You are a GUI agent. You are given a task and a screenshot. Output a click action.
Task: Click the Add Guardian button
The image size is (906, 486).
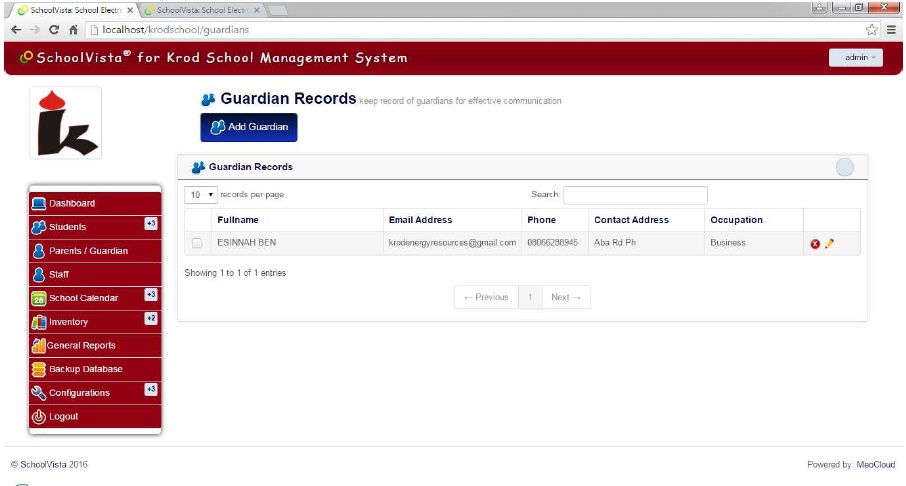coord(249,127)
